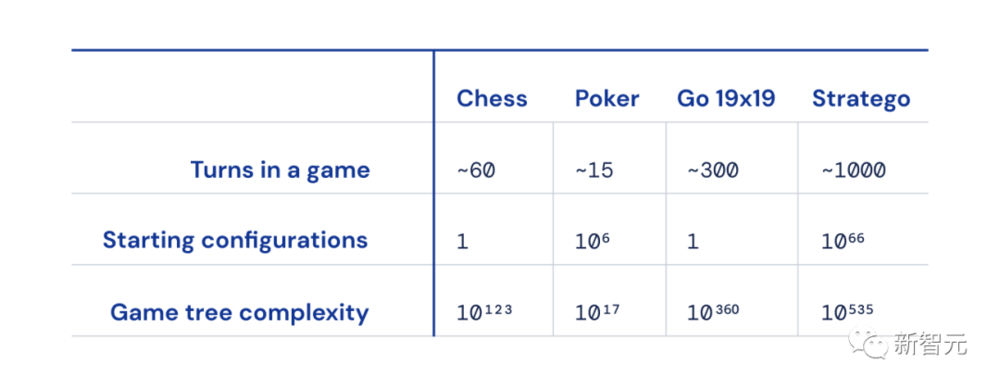
Task: Click the Starting configurations row label
Action: coord(235,240)
